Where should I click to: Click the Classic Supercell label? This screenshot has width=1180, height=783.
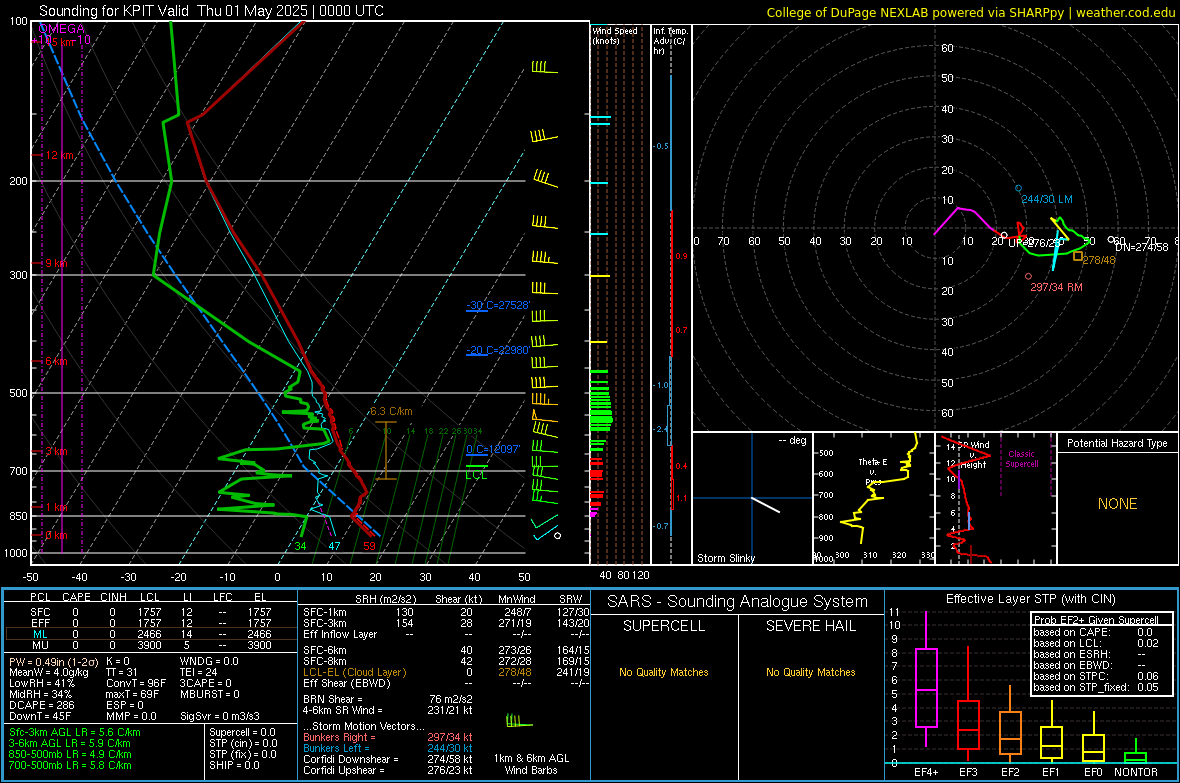click(1021, 459)
